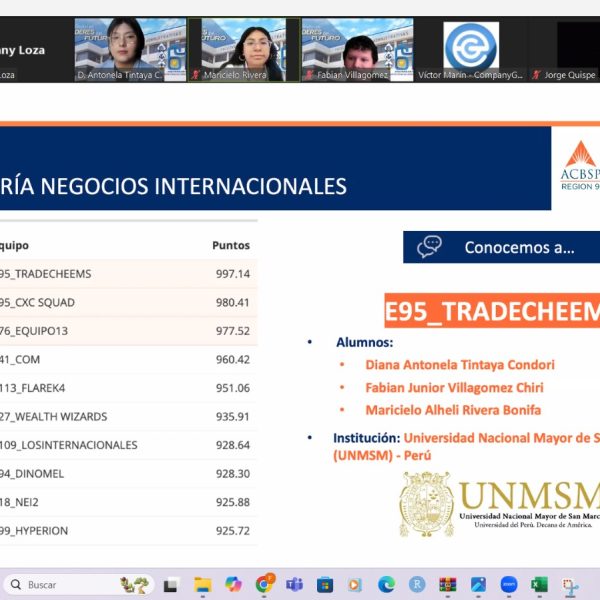Click Jorge Quispe's muted microphone icon

pyautogui.click(x=536, y=75)
